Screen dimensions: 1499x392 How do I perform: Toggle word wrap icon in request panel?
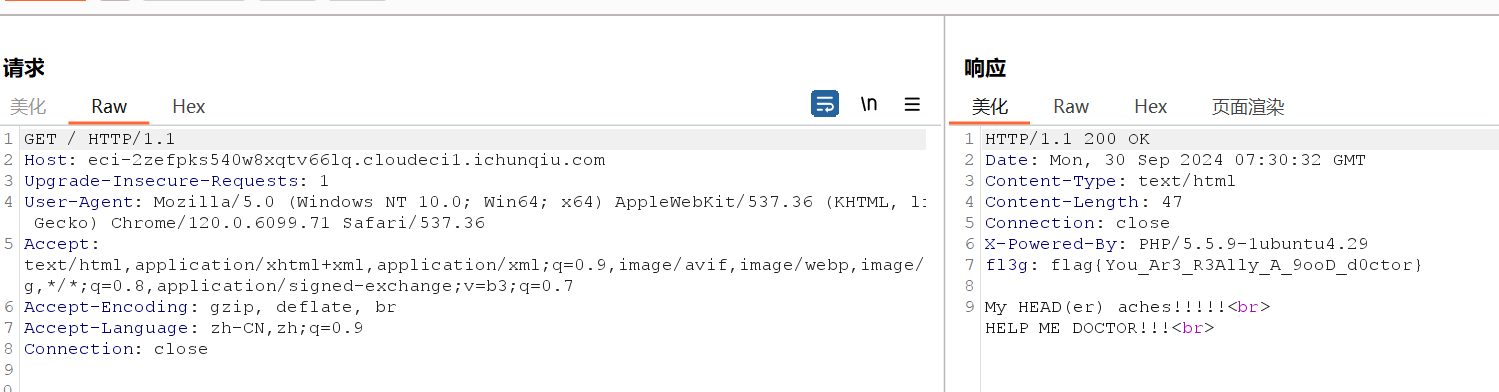click(825, 104)
